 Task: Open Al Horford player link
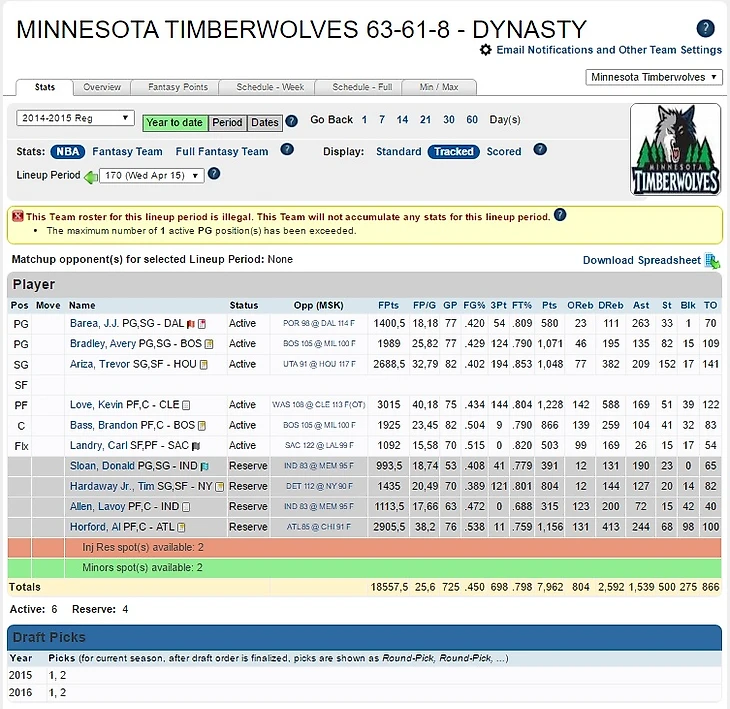click(95, 527)
